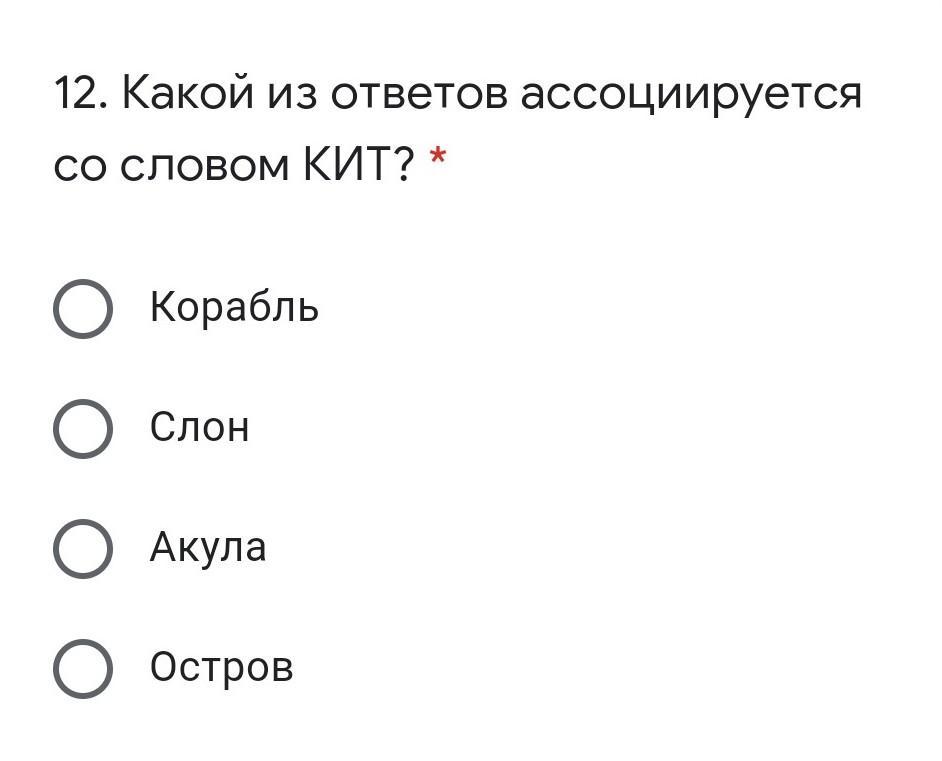The image size is (942, 761).
Task: Click the word 'ответов' in the question
Action: click(419, 96)
